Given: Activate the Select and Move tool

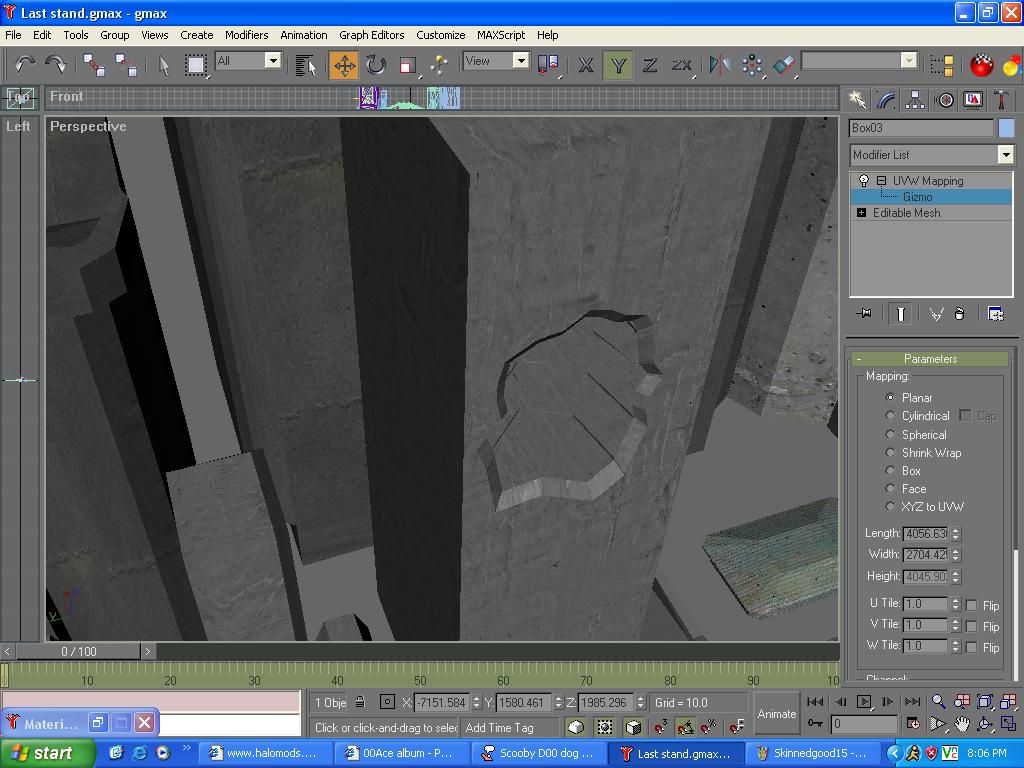Looking at the screenshot, I should click(x=344, y=65).
